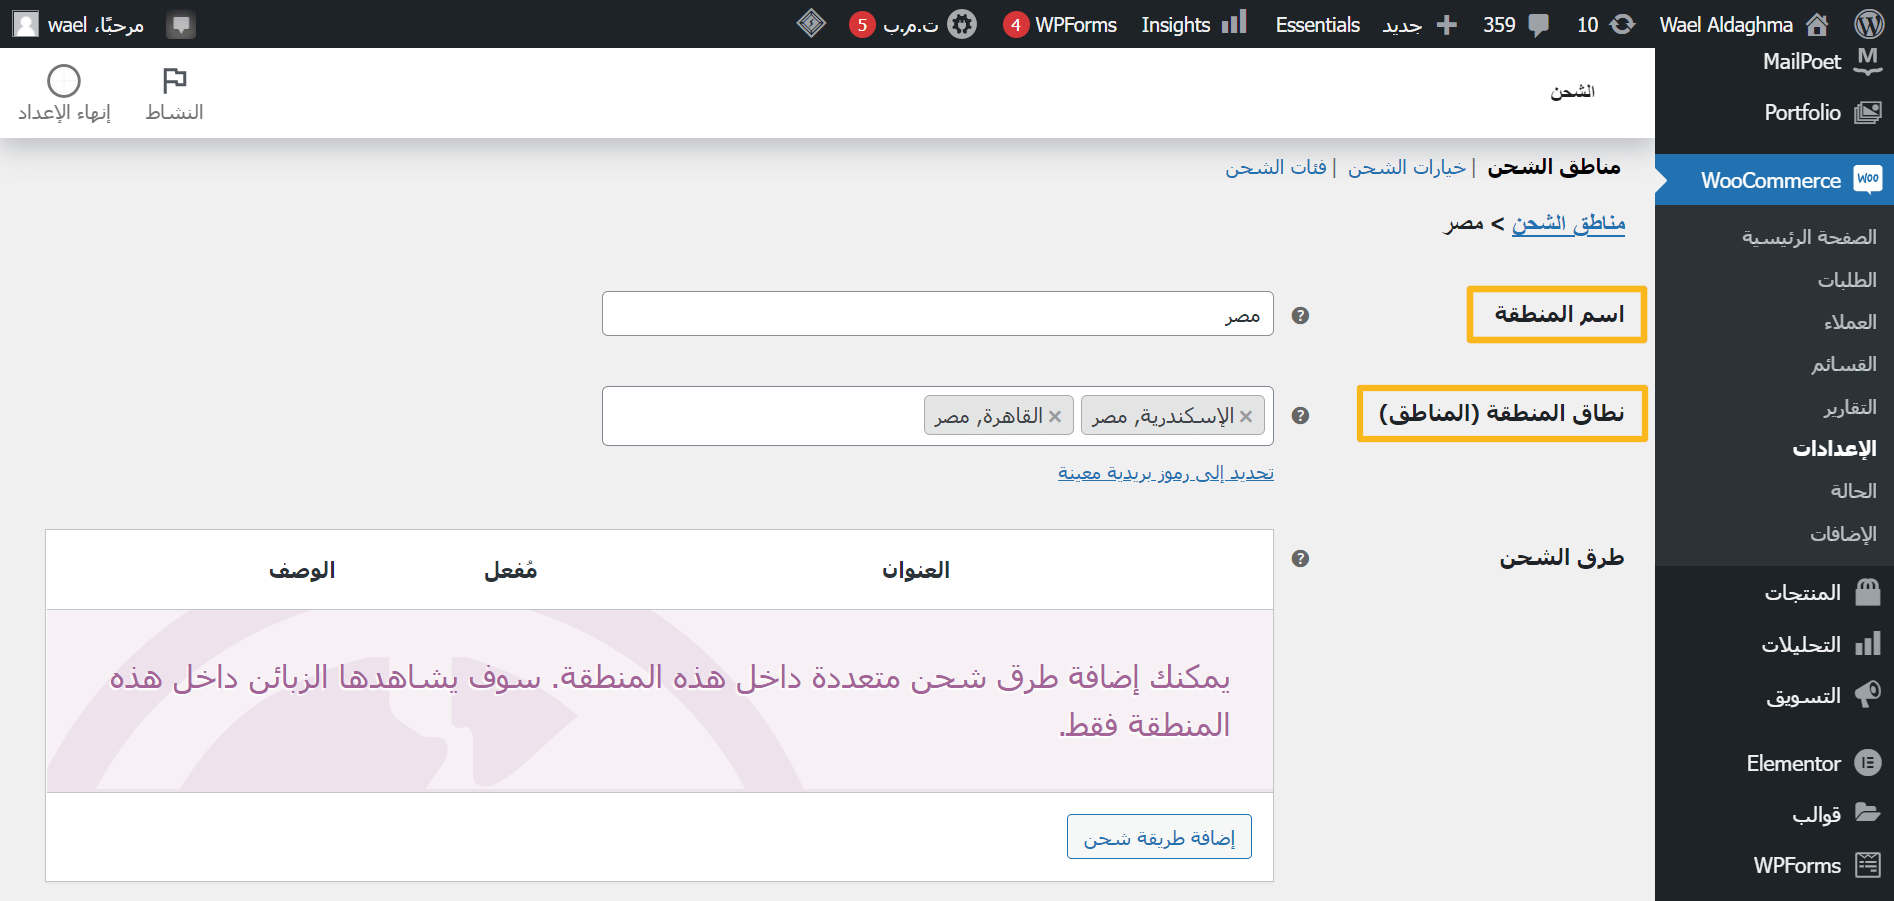The height and width of the screenshot is (901, 1894).
Task: Select WooCommerce in the sidebar
Action: 1772,180
